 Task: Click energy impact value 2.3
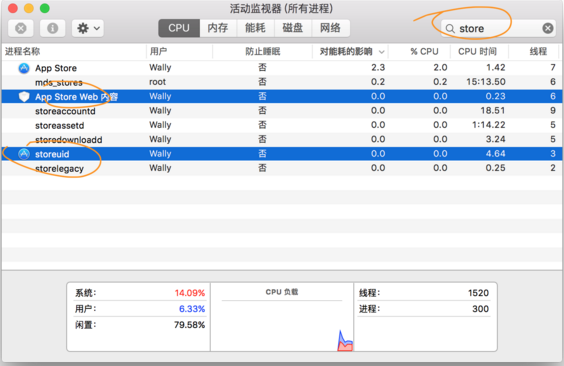[x=378, y=68]
